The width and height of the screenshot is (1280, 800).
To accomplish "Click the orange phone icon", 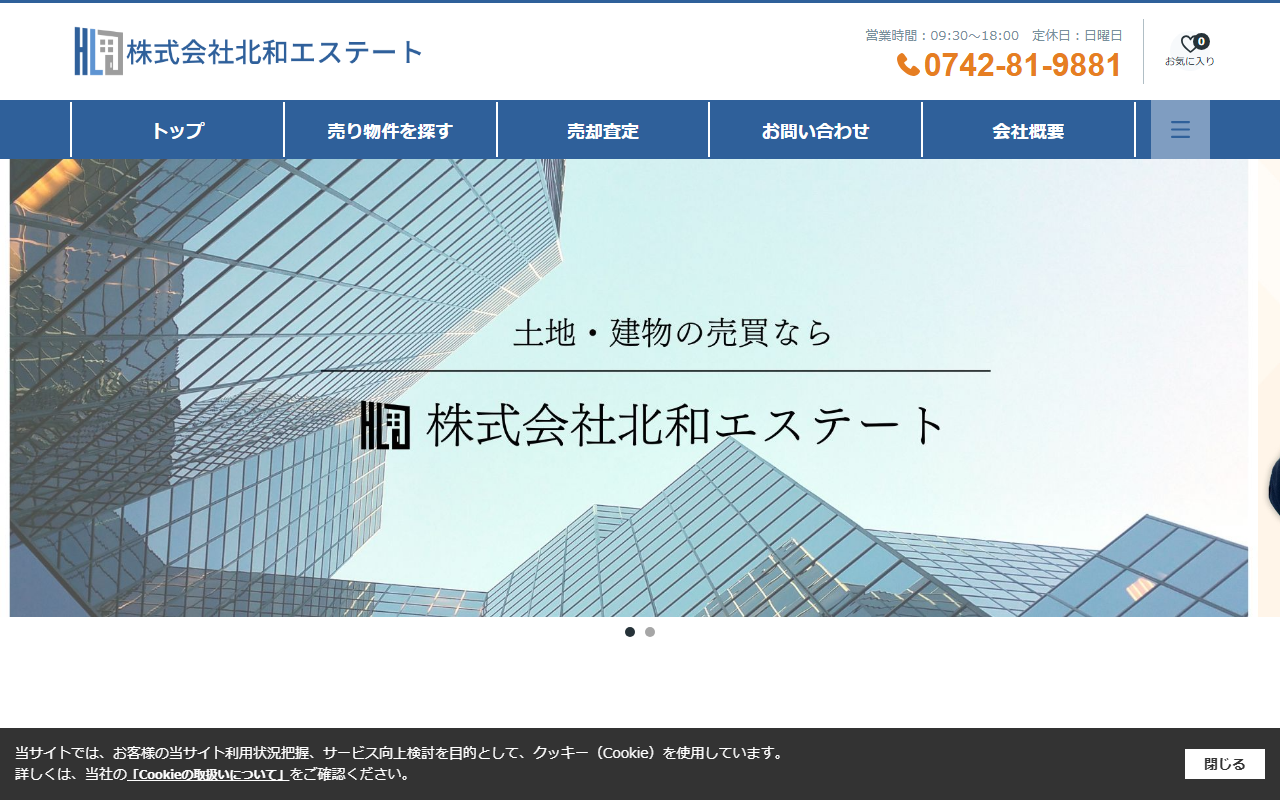I will 908,65.
